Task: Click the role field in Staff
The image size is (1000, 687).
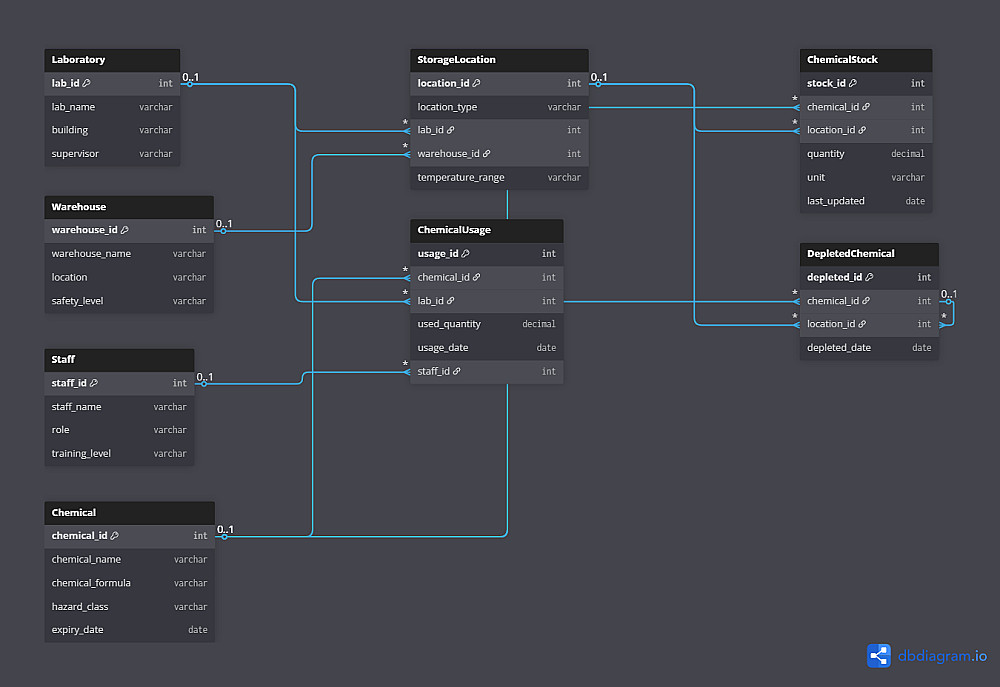Action: pos(119,430)
